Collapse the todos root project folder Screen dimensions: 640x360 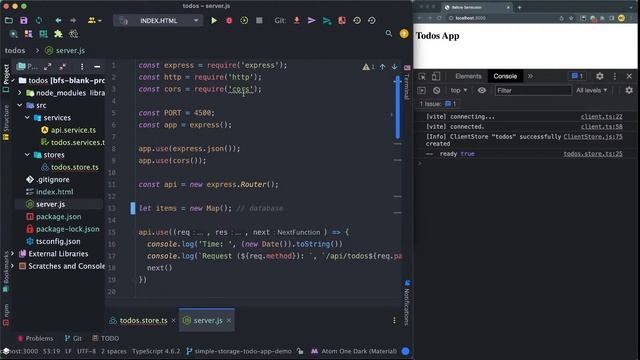coord(13,80)
